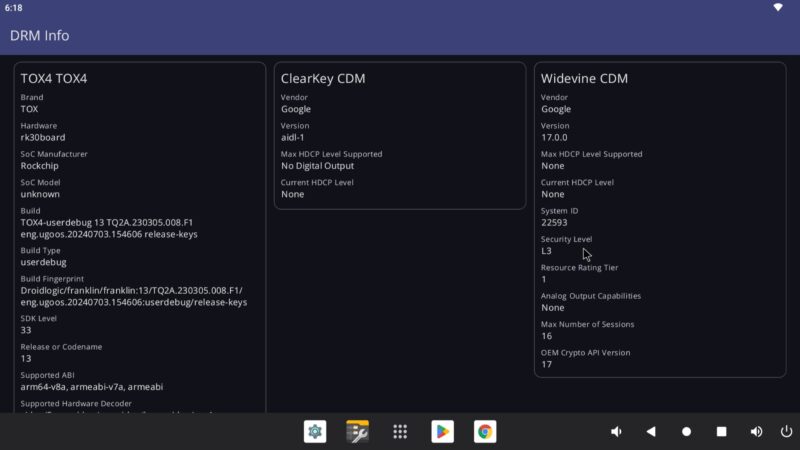Image resolution: width=800 pixels, height=450 pixels.
Task: Click the Wi-Fi status icon in status bar
Action: pos(778,7)
